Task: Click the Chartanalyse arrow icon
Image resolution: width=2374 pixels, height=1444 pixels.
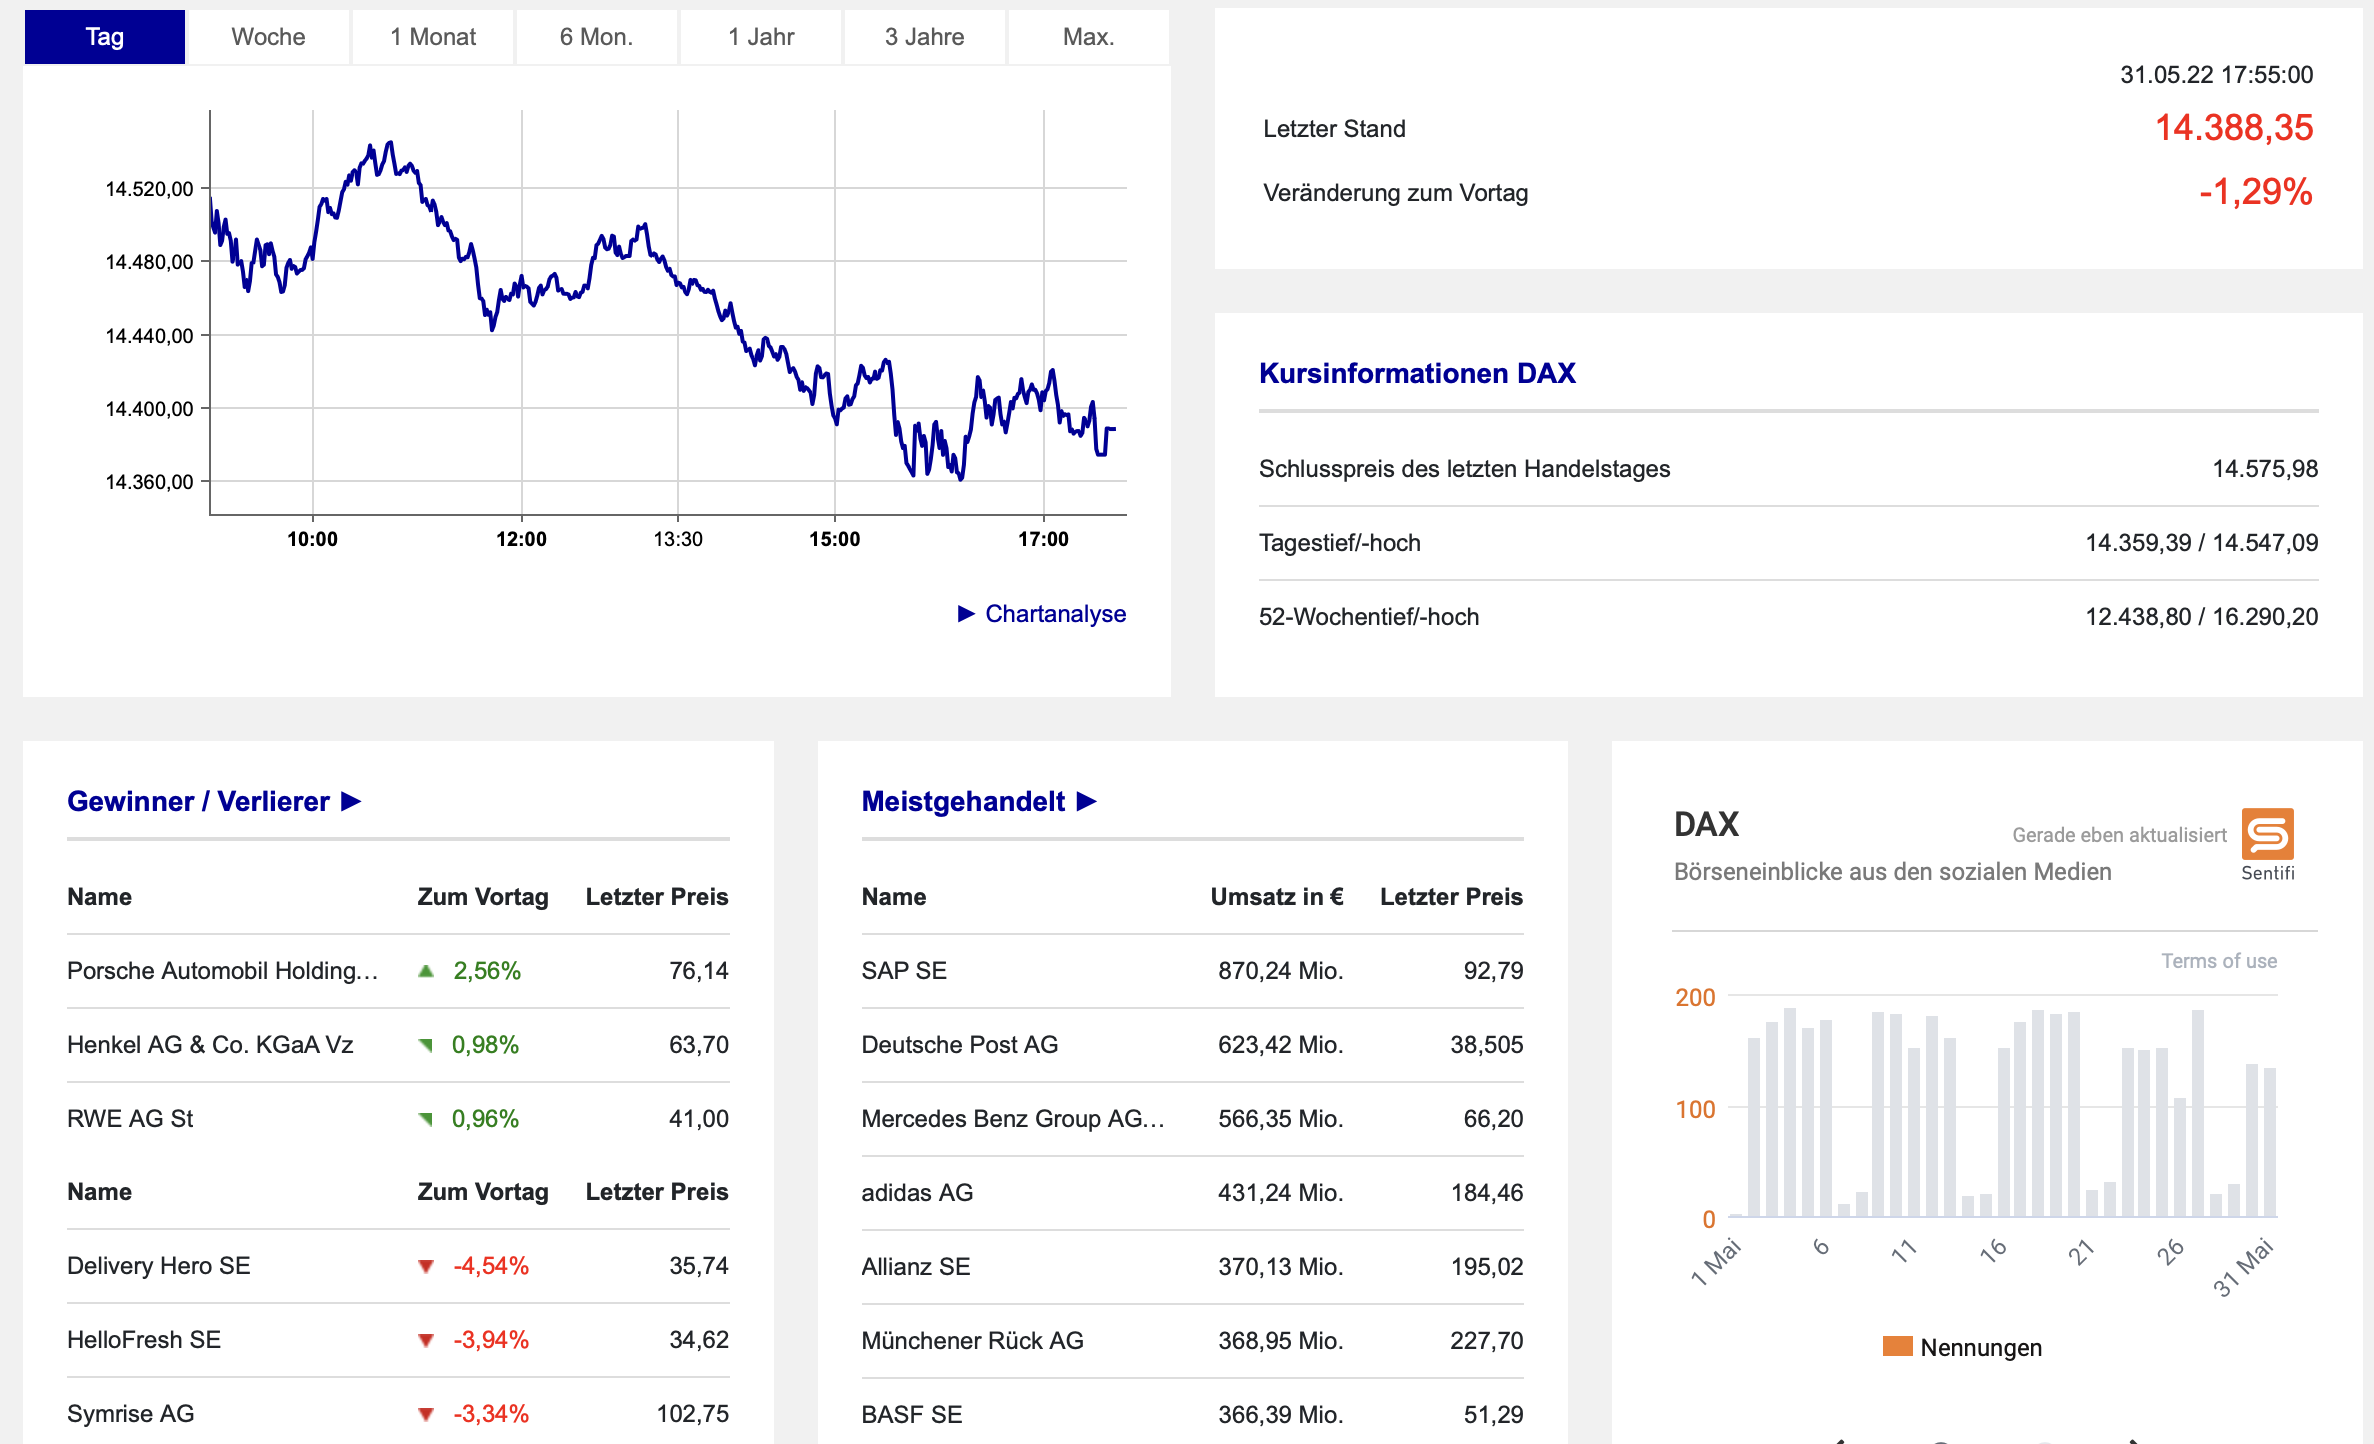Action: [966, 613]
